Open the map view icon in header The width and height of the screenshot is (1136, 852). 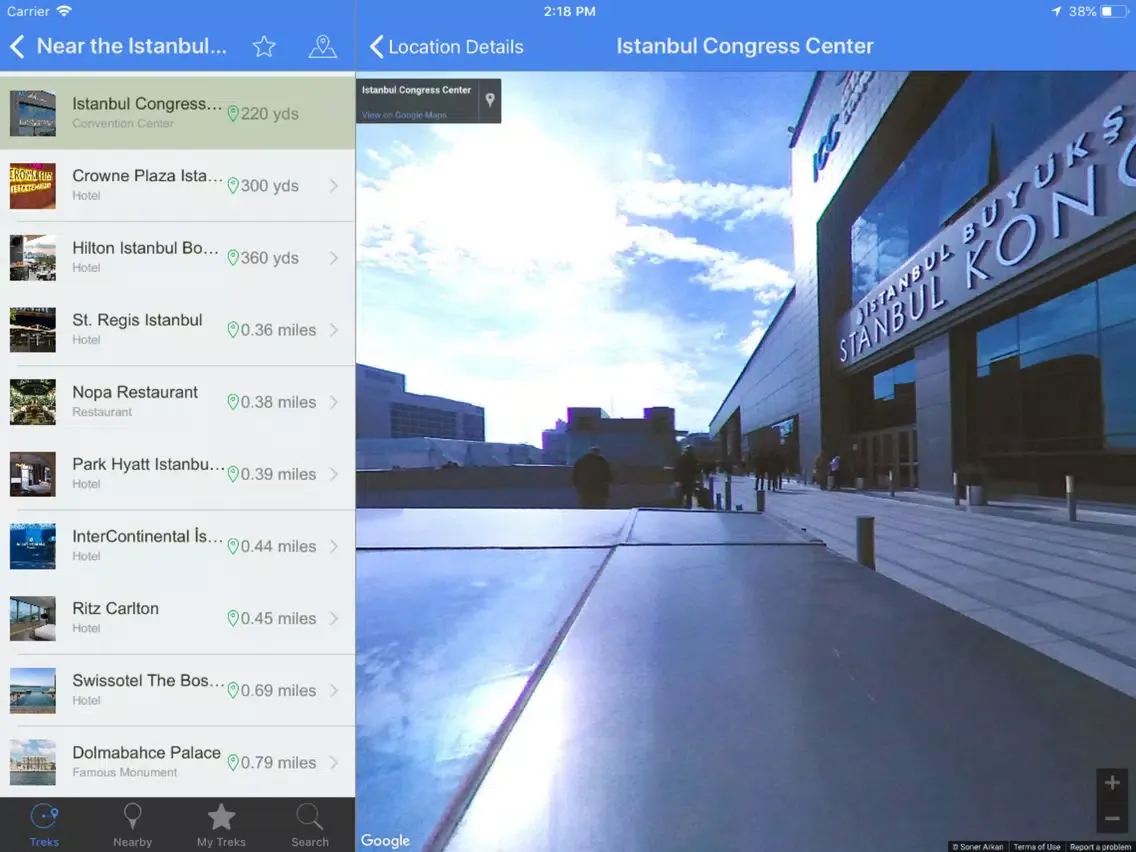tap(322, 46)
